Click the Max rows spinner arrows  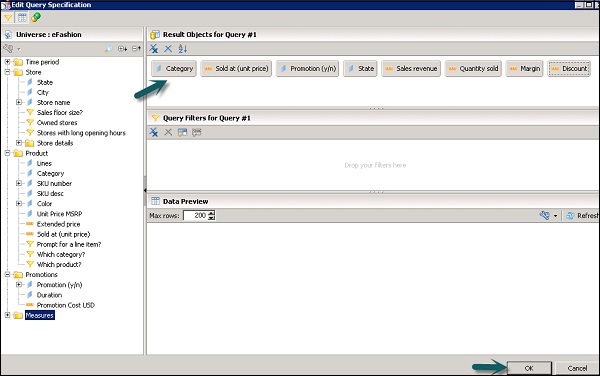[x=212, y=216]
